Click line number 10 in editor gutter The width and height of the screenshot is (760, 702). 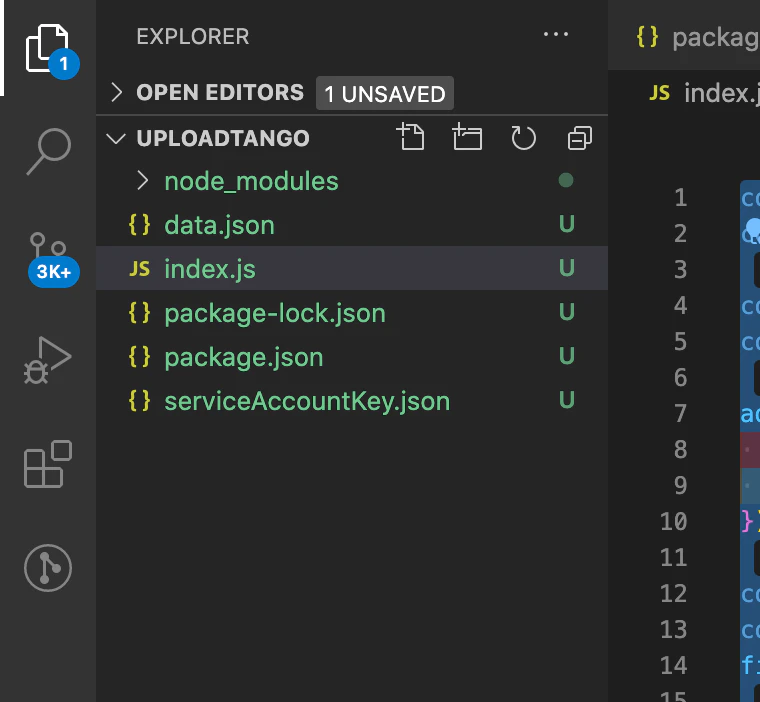click(x=674, y=522)
